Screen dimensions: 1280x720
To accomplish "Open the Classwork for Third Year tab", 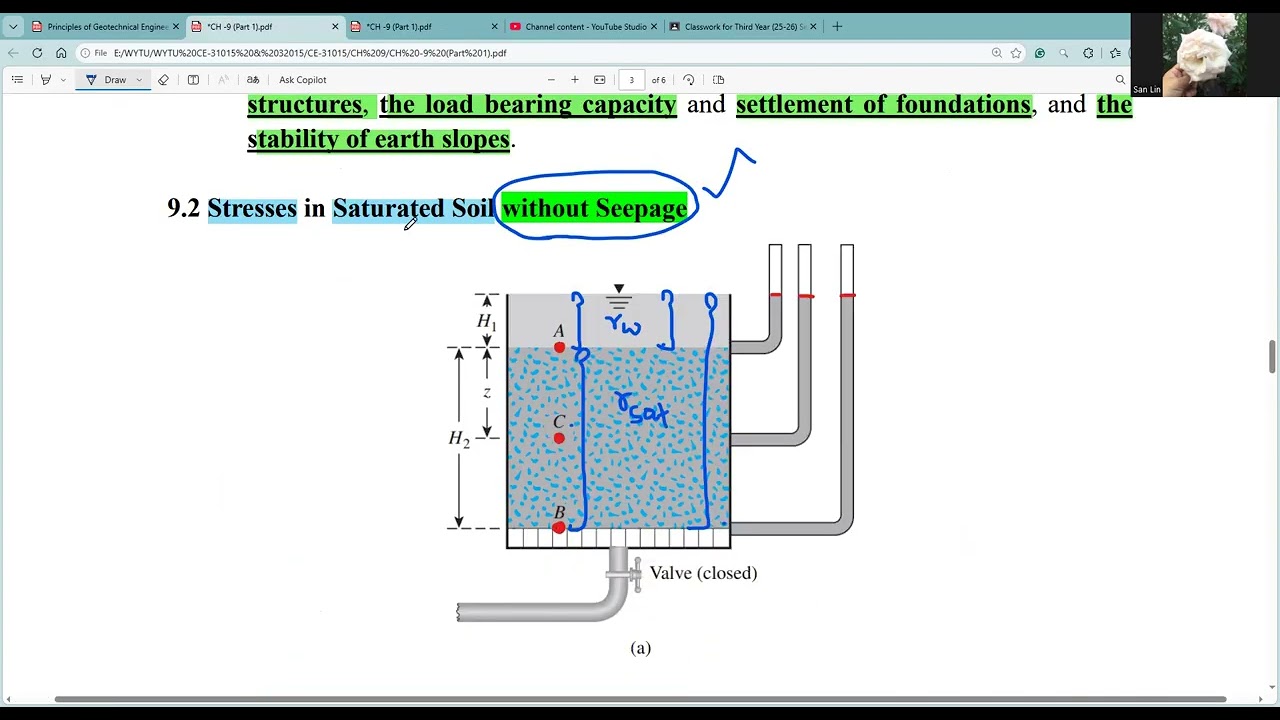I will [741, 27].
